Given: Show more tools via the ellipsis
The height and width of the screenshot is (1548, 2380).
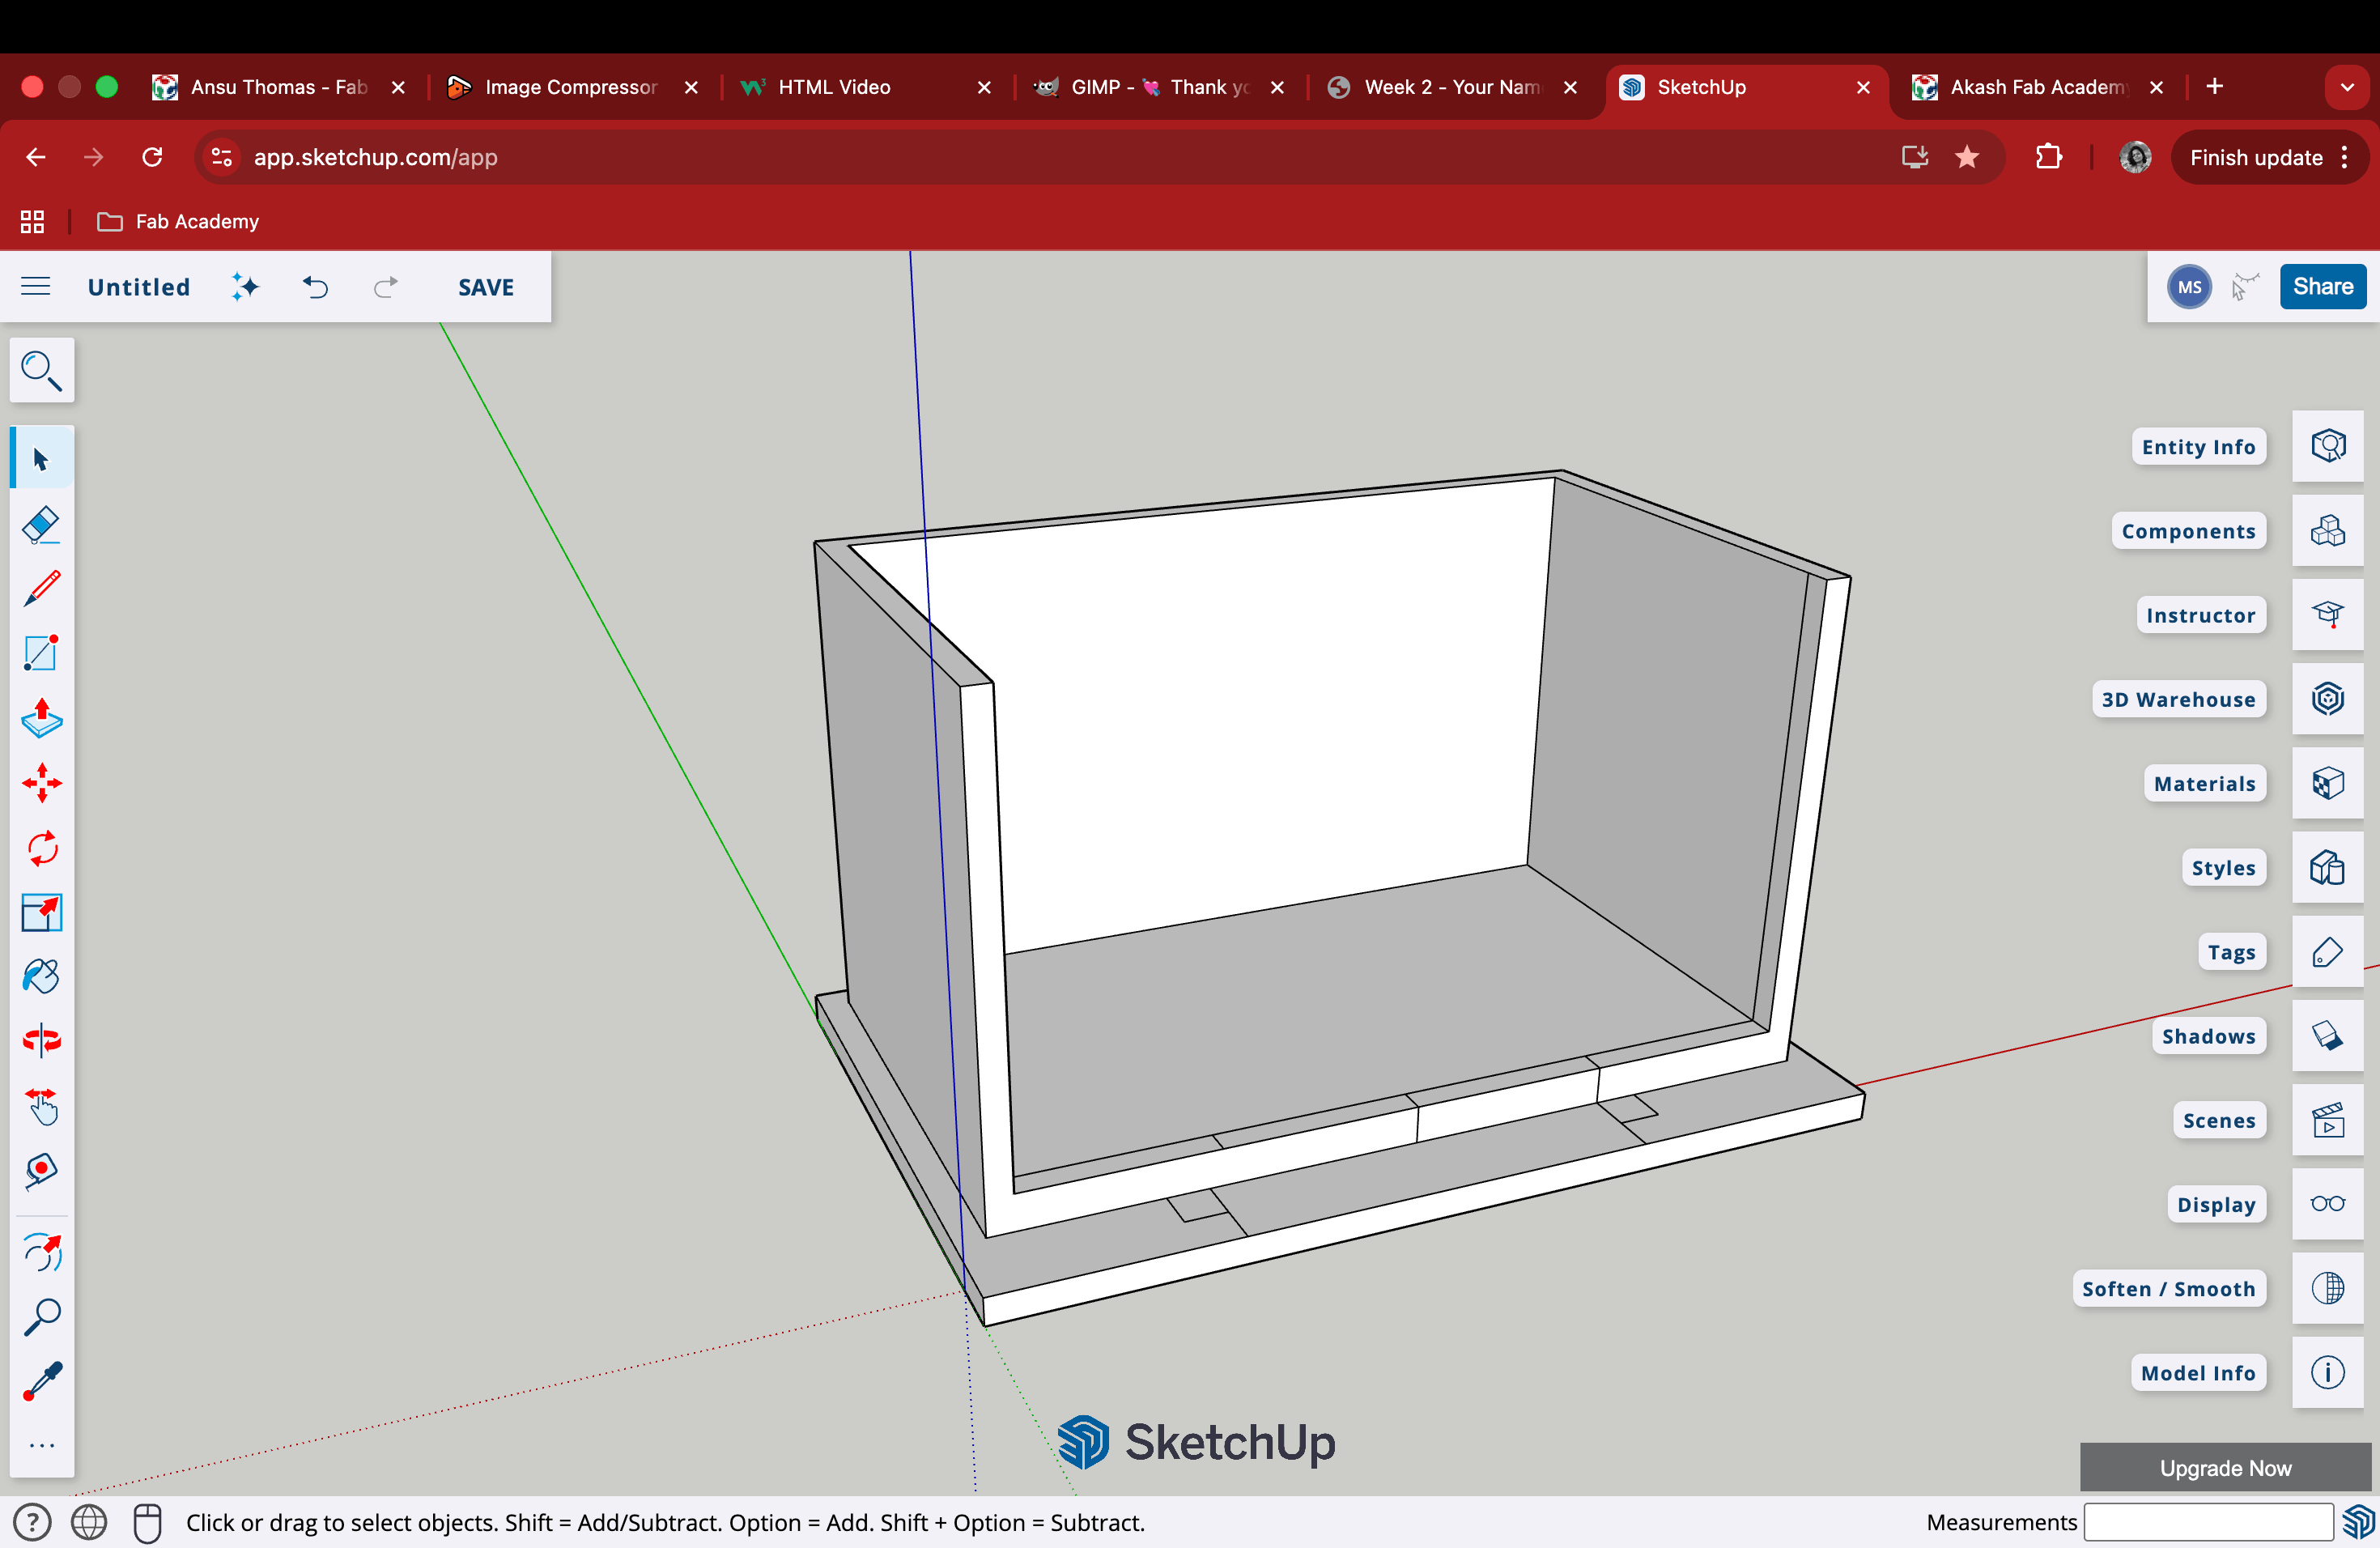Looking at the screenshot, I should [x=41, y=1445].
